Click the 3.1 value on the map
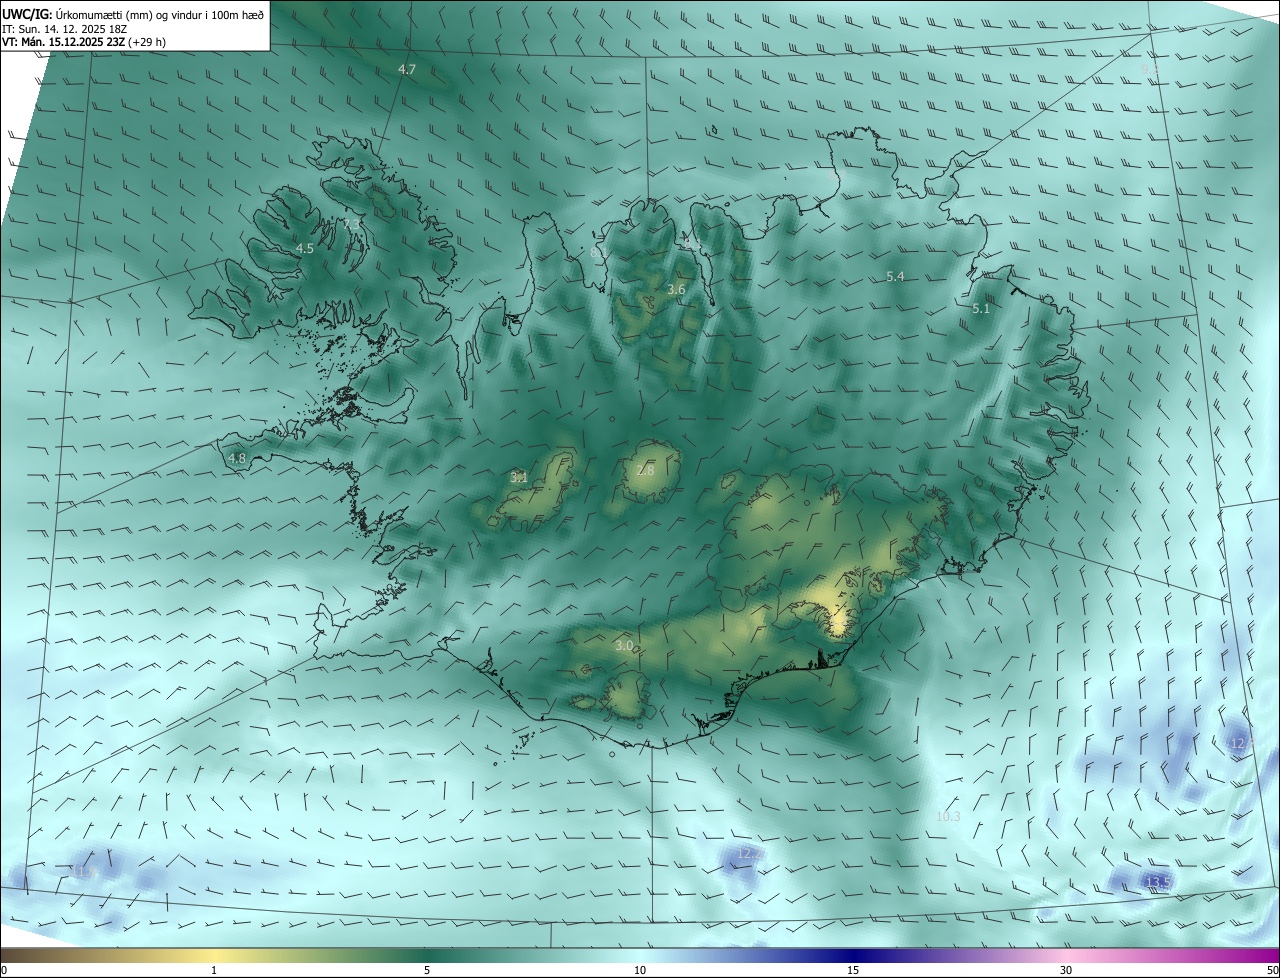1280x978 pixels. (518, 478)
